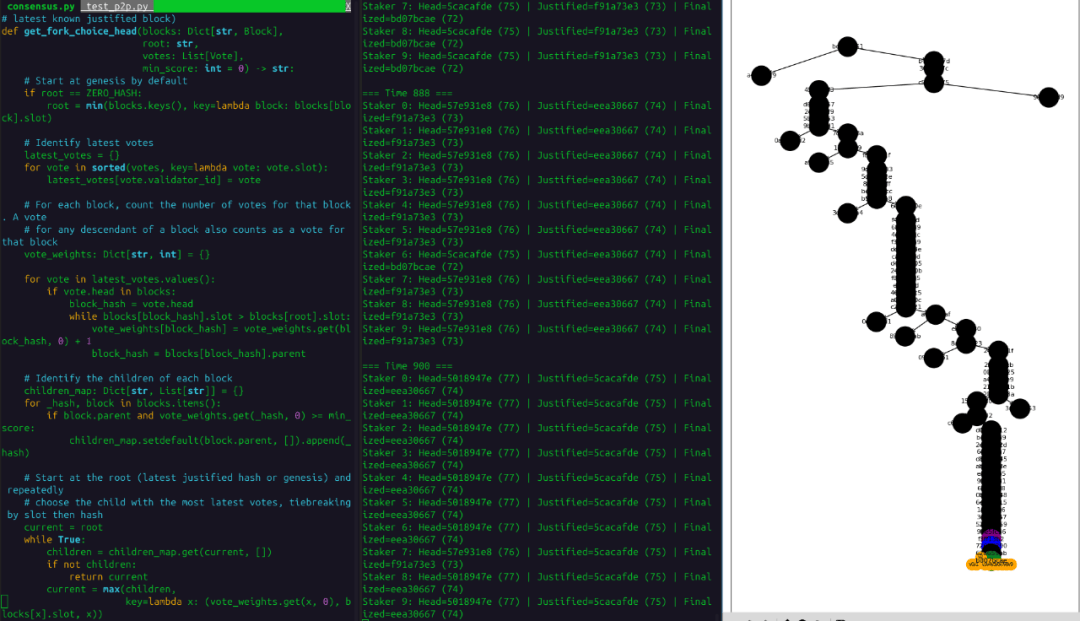The height and width of the screenshot is (621, 1080).
Task: Click the far-left black node in graph
Action: pos(761,75)
